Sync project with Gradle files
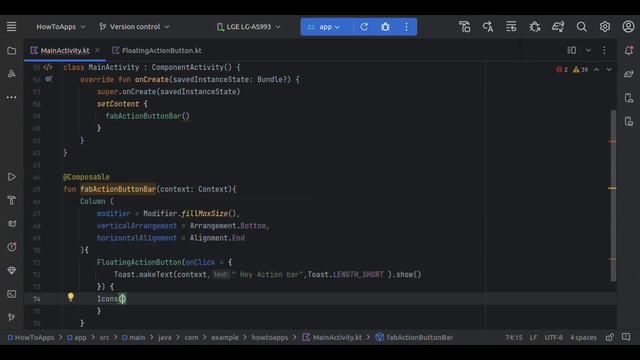The width and height of the screenshot is (640, 360). pos(558,27)
